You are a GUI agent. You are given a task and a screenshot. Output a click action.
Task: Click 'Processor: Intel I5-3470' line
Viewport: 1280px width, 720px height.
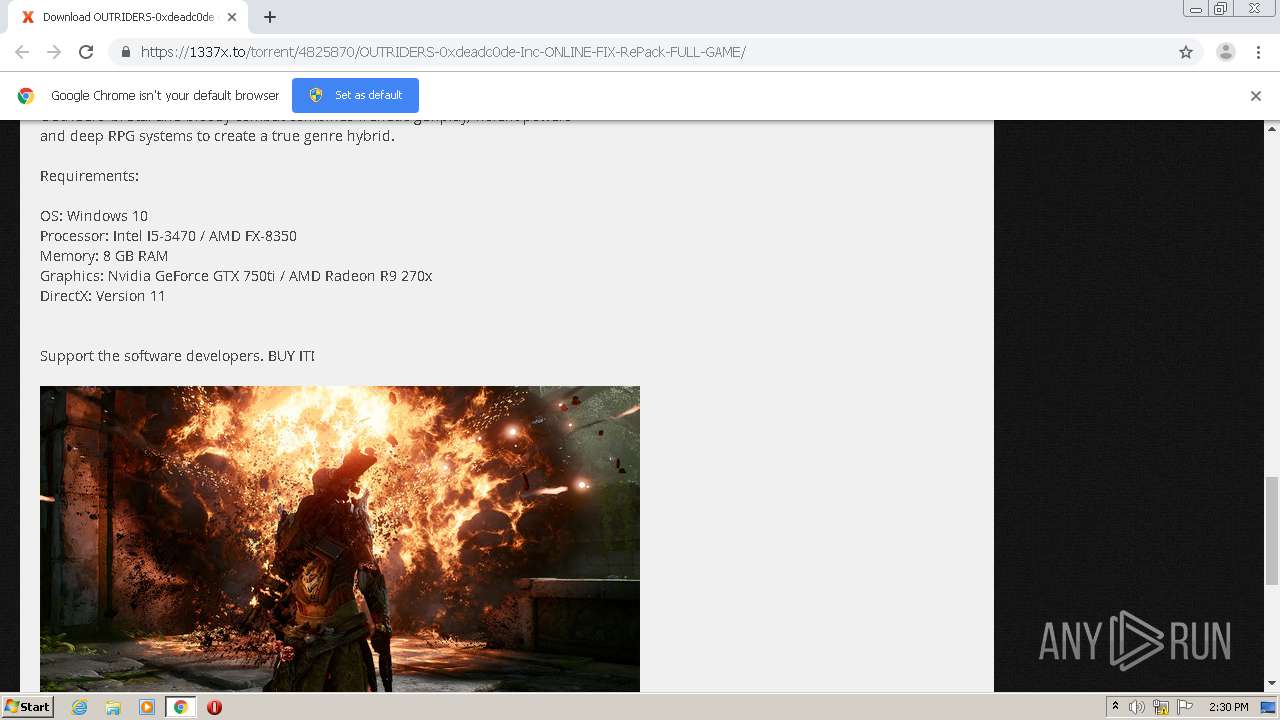point(168,236)
